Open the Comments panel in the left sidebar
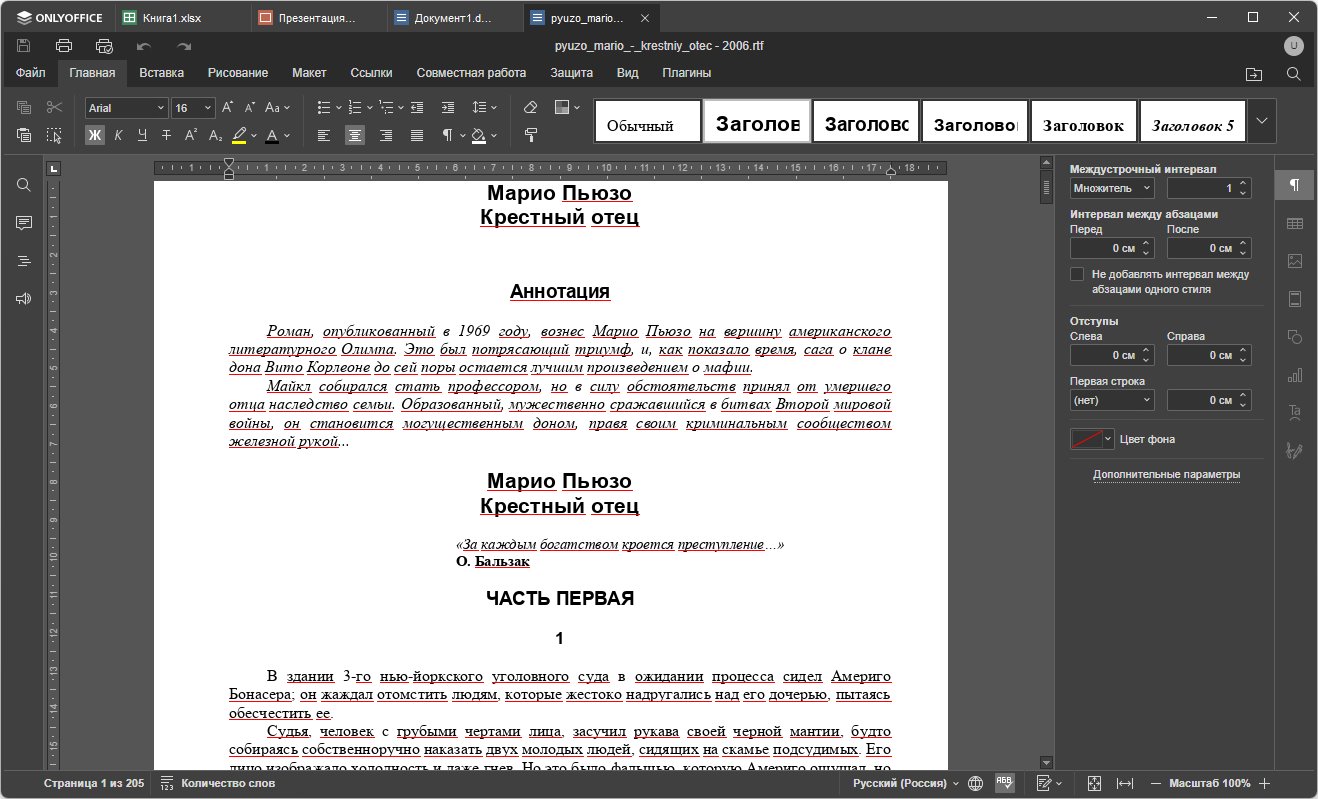1318x799 pixels. coord(24,223)
